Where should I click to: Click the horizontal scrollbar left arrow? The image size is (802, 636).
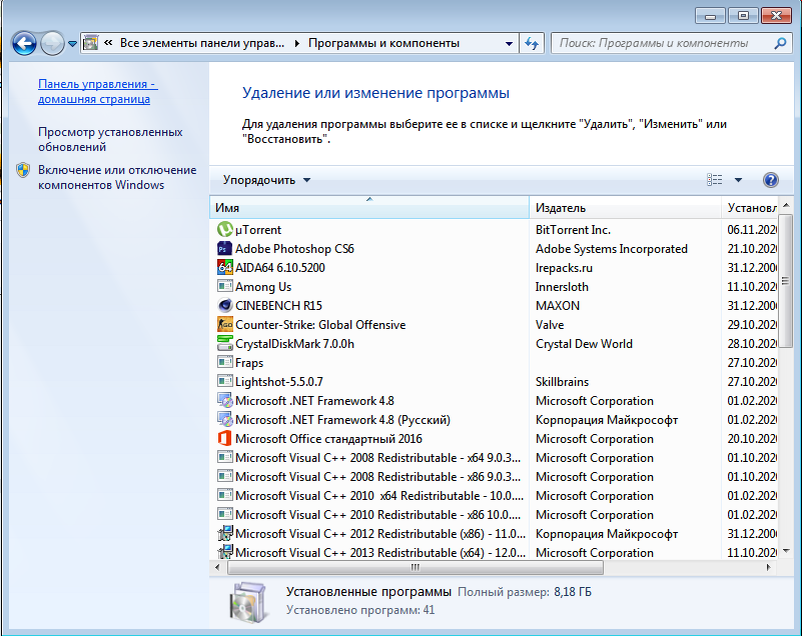[x=217, y=567]
